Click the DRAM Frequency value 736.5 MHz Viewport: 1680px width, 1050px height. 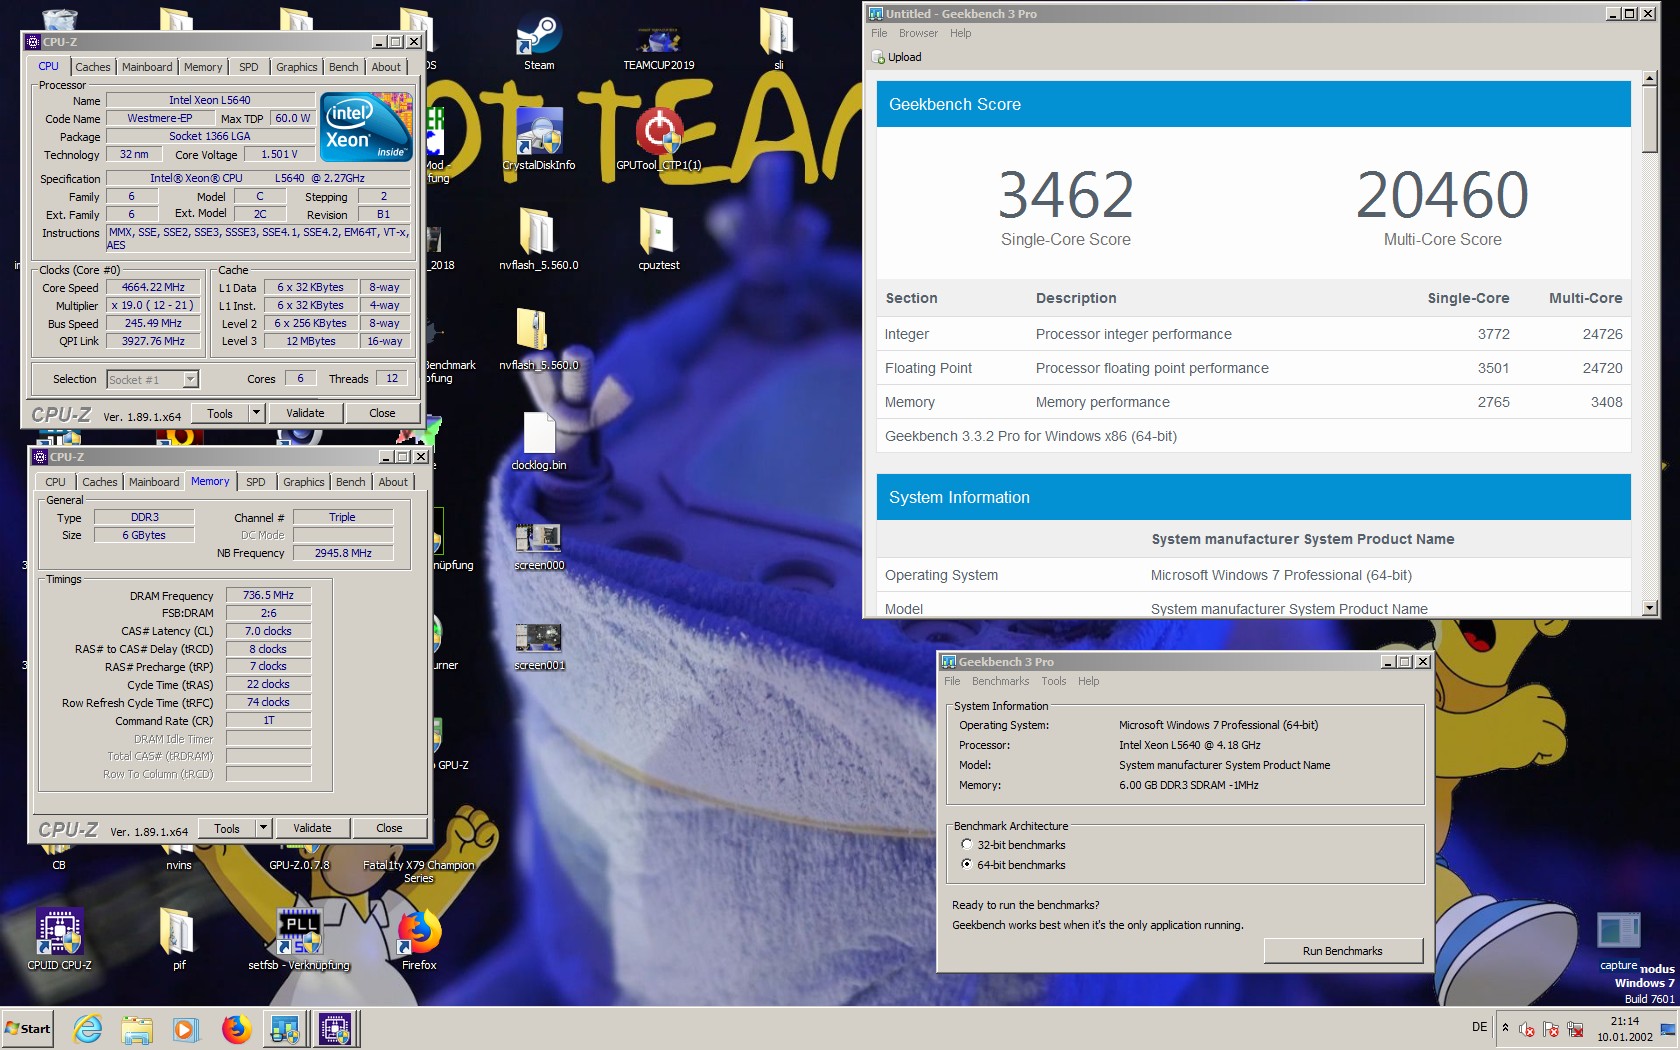click(x=268, y=595)
